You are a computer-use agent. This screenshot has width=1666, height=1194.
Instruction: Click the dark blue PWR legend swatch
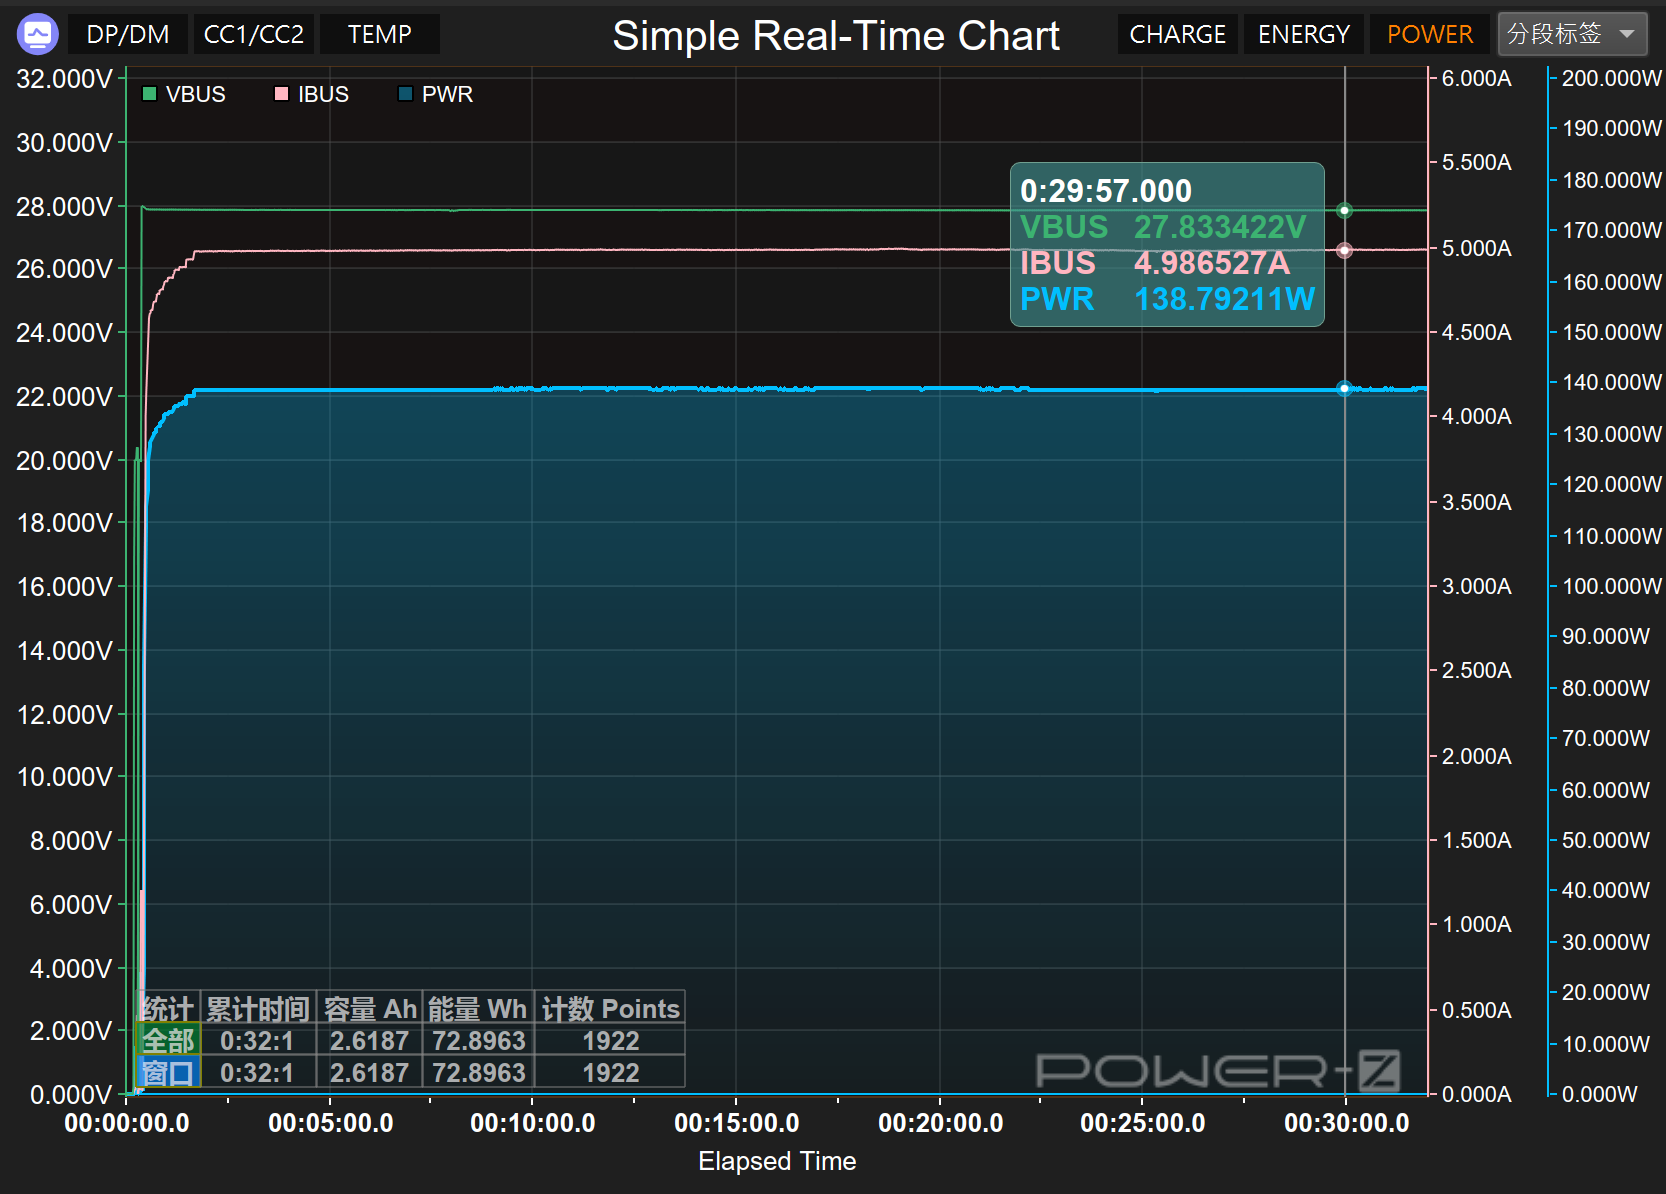(405, 94)
